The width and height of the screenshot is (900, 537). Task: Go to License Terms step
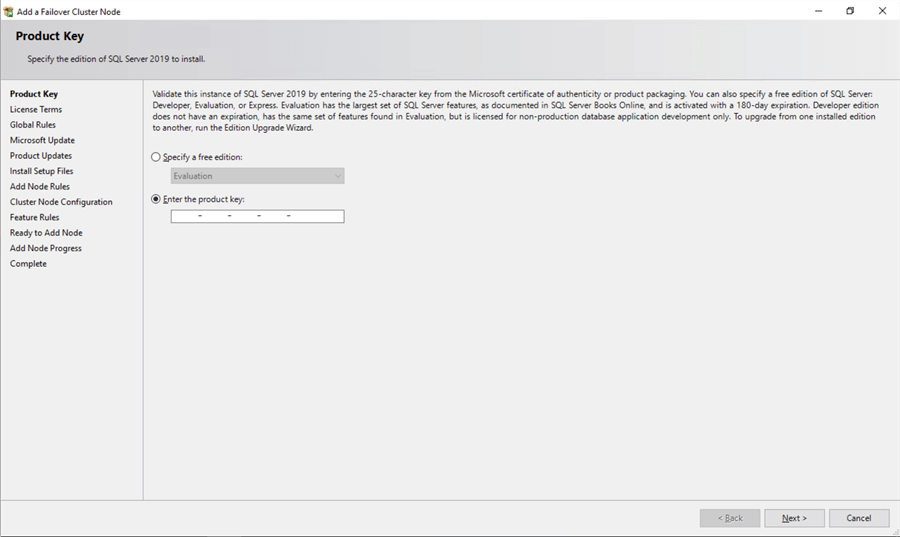point(36,110)
